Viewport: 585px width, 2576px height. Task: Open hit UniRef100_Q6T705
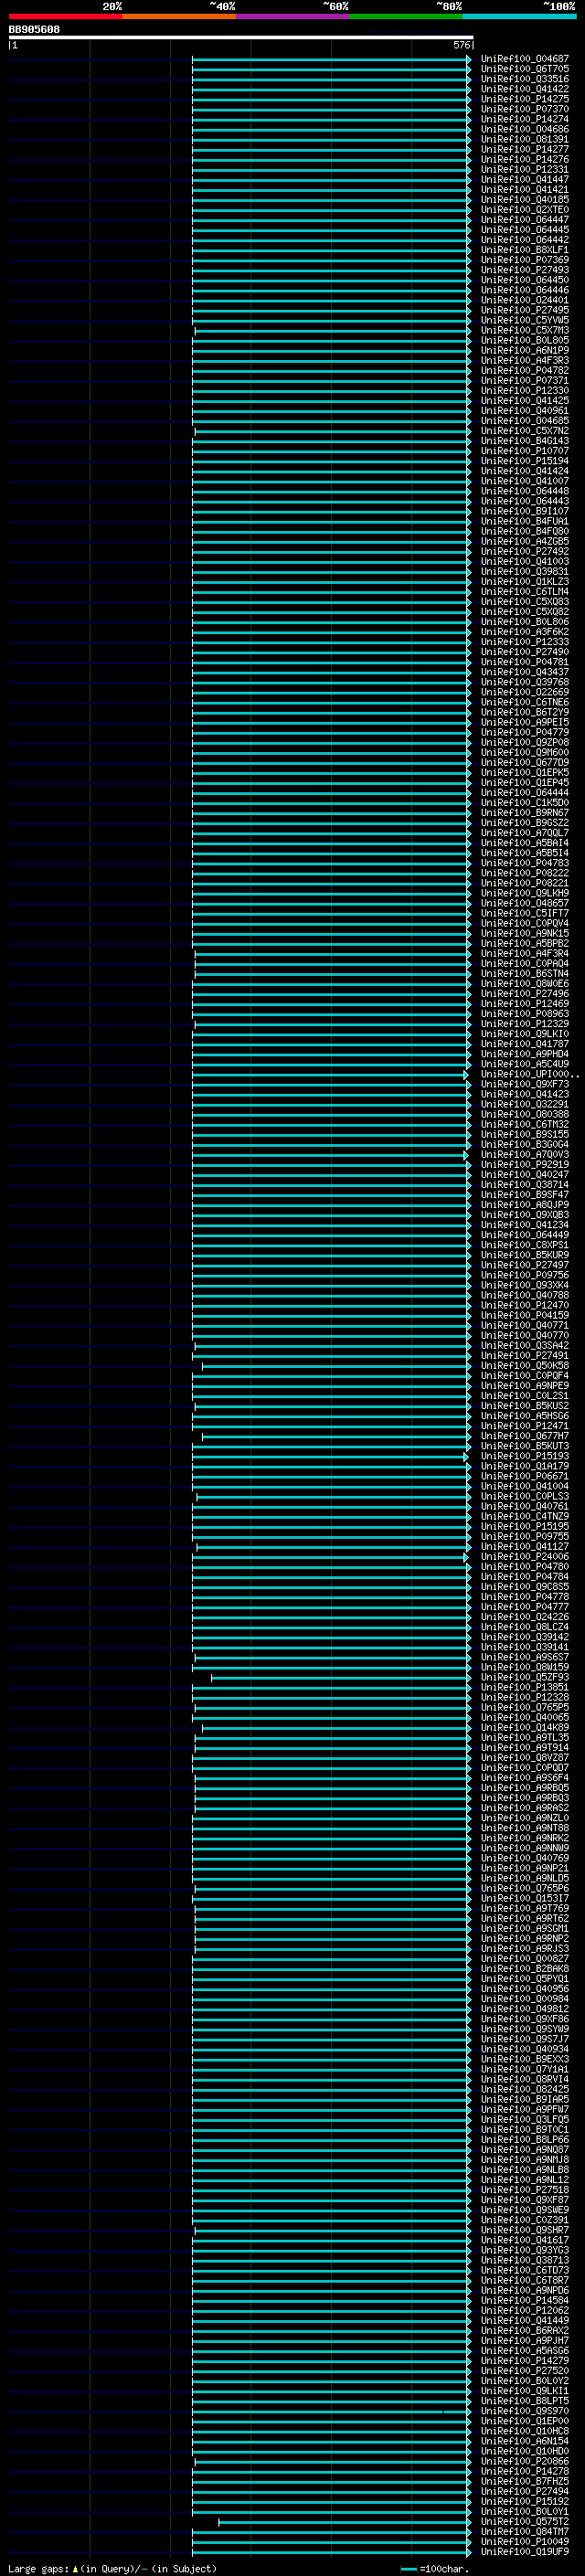[x=525, y=69]
